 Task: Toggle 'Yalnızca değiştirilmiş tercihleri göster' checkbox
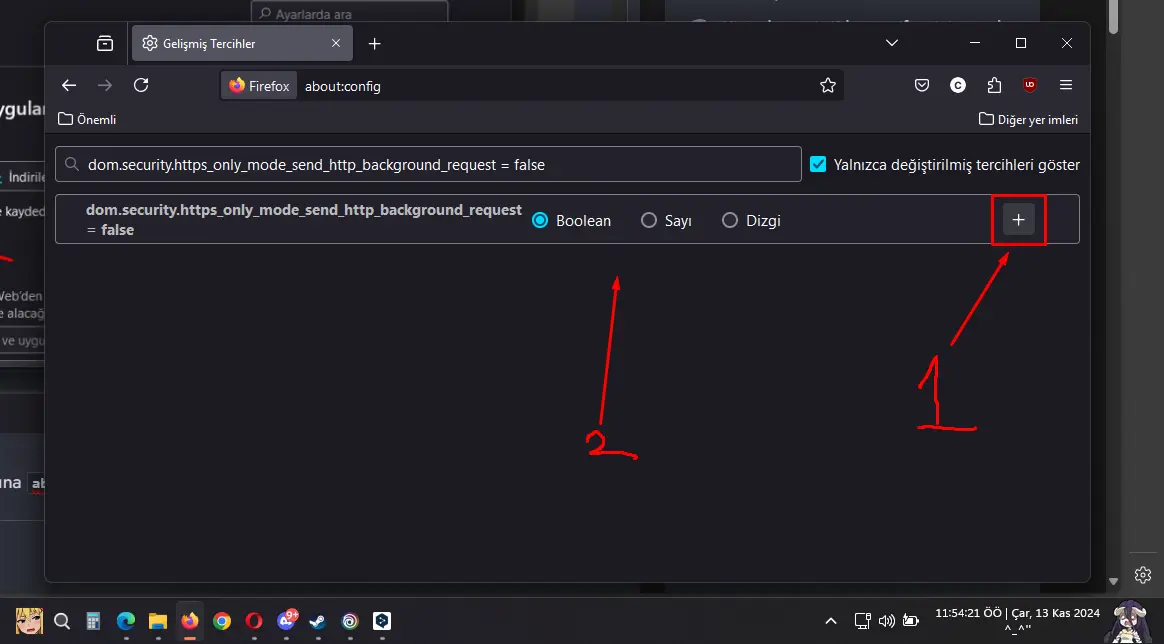[818, 164]
